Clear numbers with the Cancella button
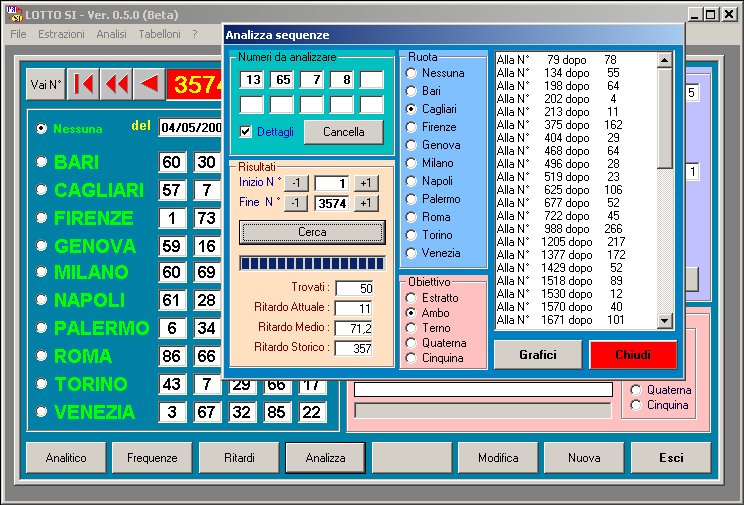744x505 pixels. click(343, 132)
